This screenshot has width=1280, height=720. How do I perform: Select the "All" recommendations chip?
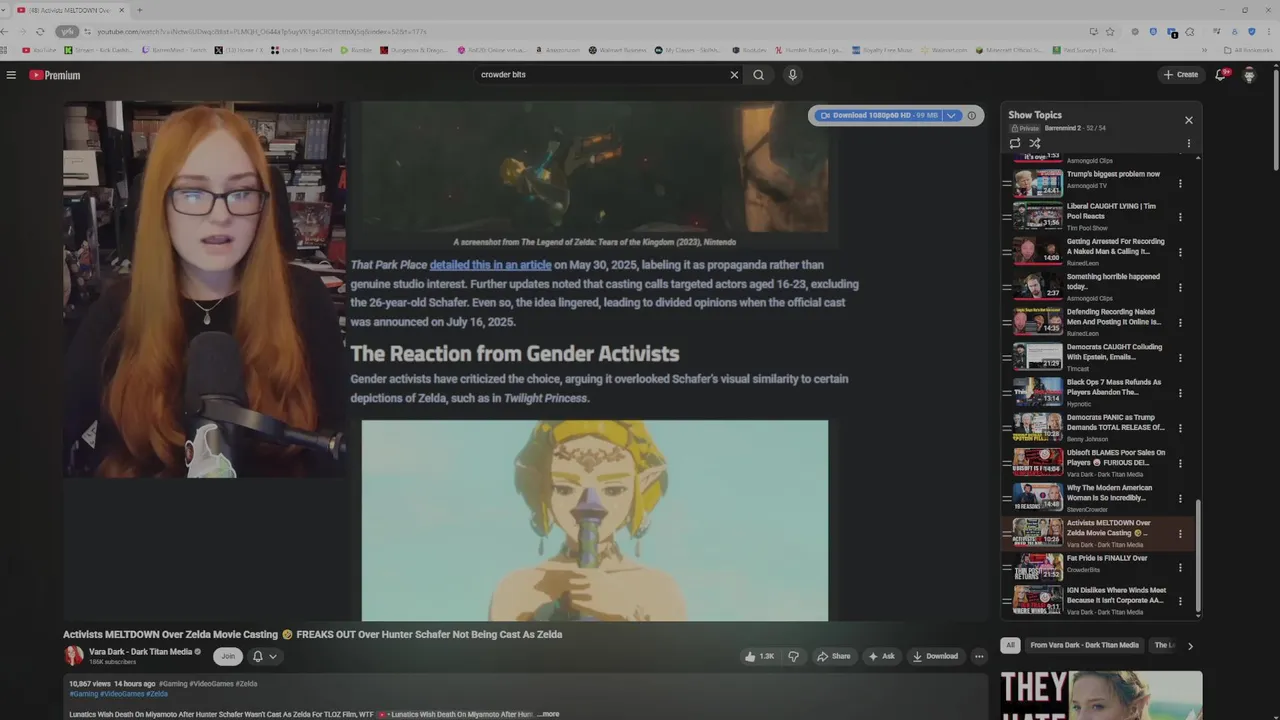[1010, 645]
